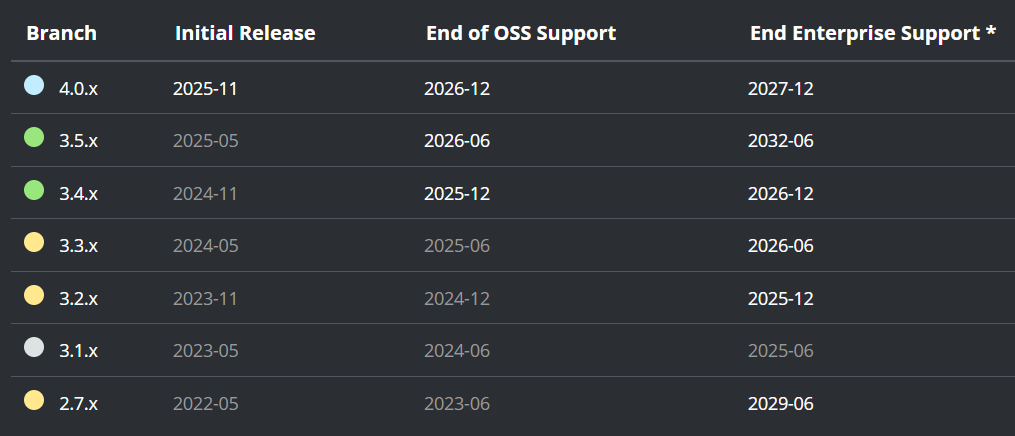Click the 2.7.x branch label
Viewport: 1015px width, 436px height.
pos(78,404)
